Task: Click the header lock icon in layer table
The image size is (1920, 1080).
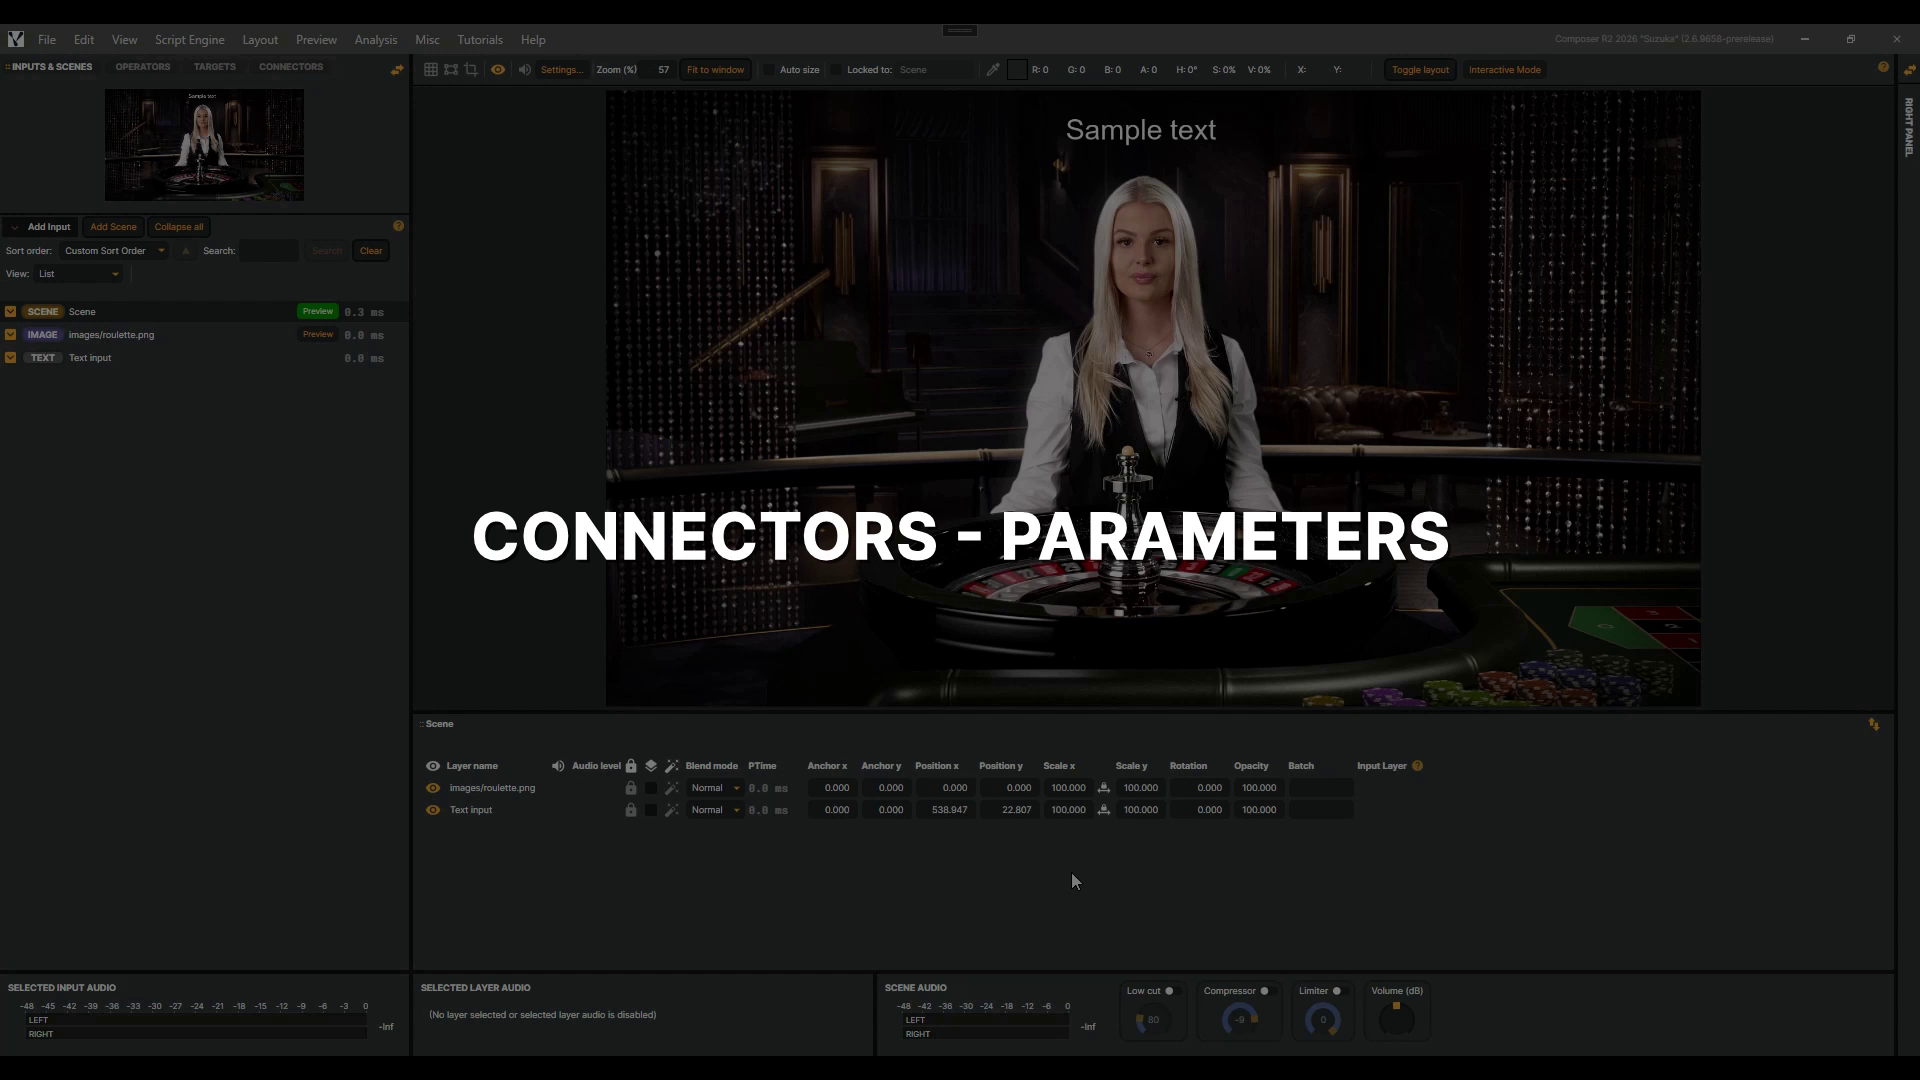Action: click(x=631, y=766)
